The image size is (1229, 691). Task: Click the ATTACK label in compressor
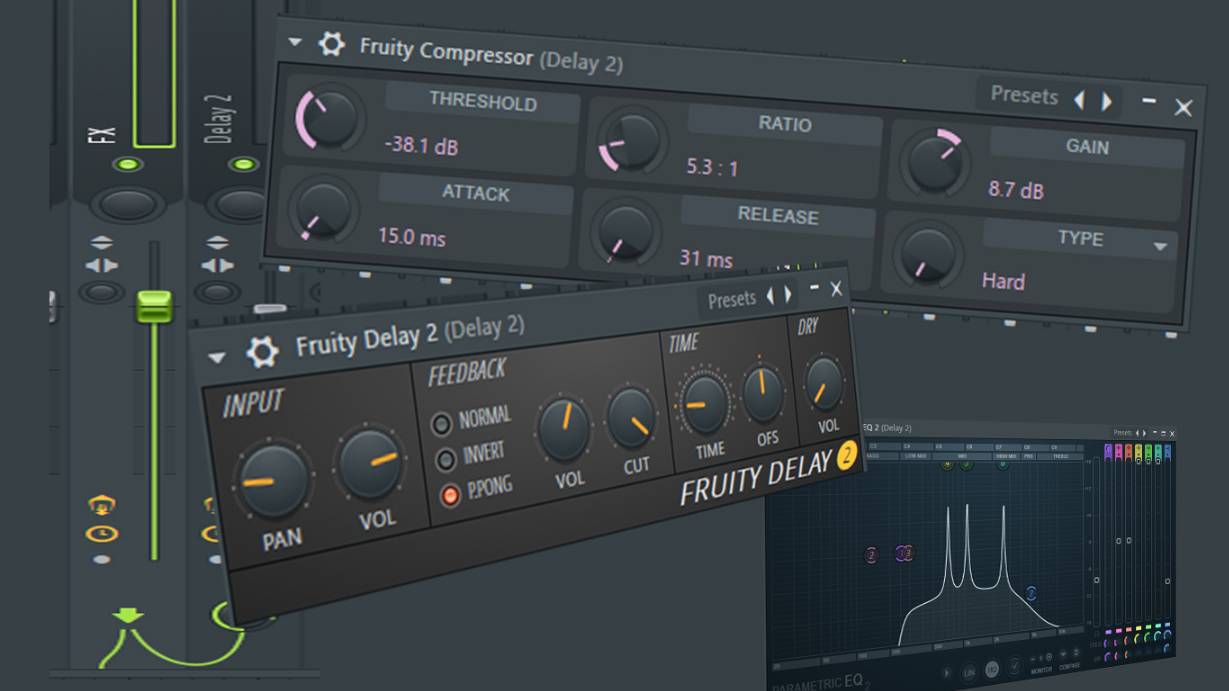coord(476,193)
